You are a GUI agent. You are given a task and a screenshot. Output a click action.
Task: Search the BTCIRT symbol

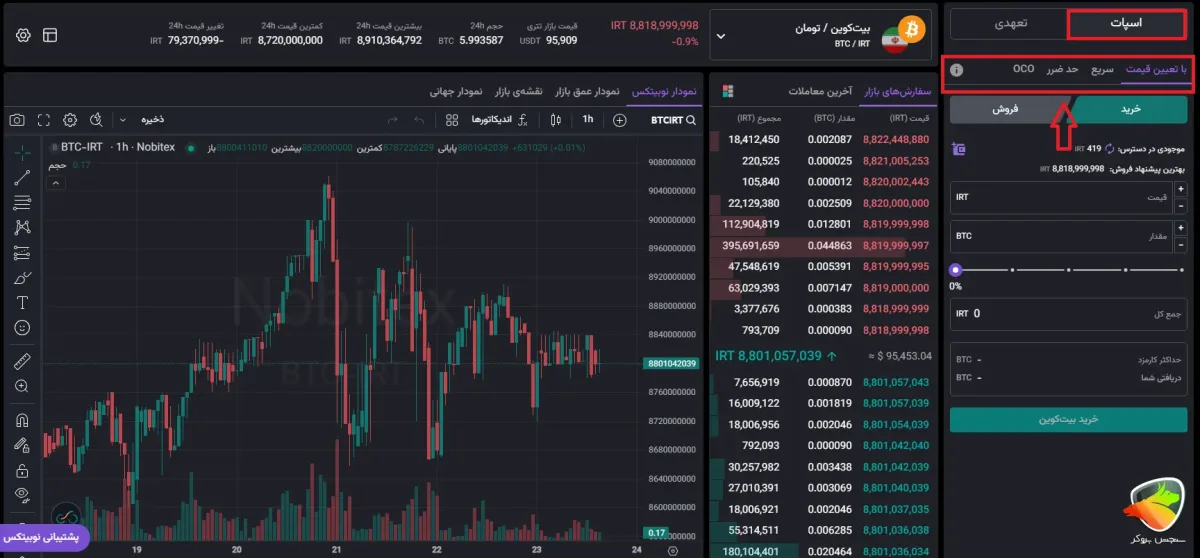pyautogui.click(x=672, y=120)
